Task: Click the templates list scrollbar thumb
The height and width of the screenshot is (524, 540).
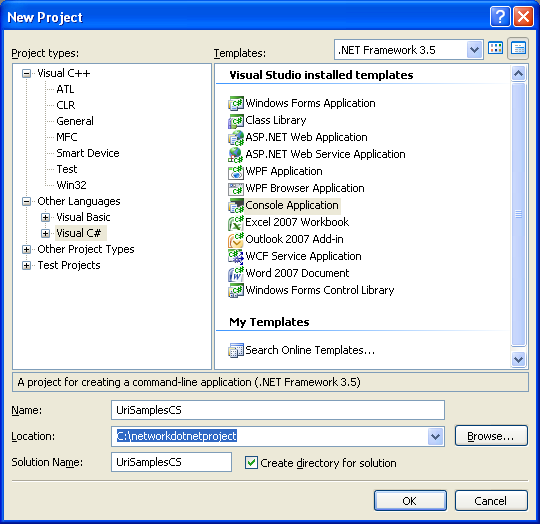Action: point(518,214)
